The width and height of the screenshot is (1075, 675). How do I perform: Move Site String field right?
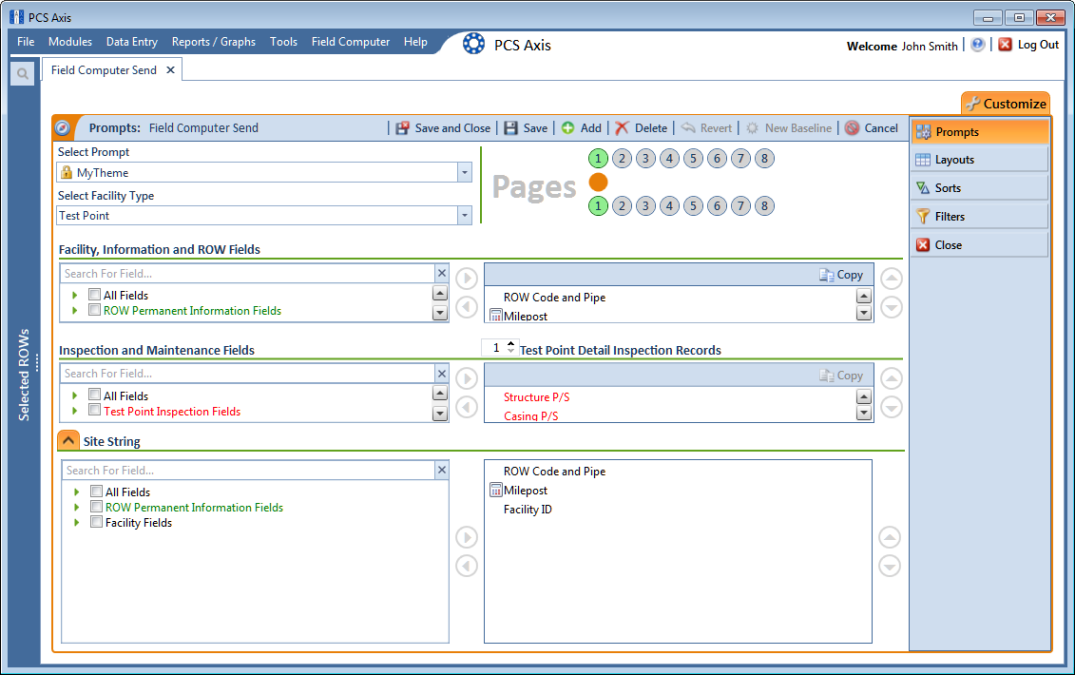(467, 537)
